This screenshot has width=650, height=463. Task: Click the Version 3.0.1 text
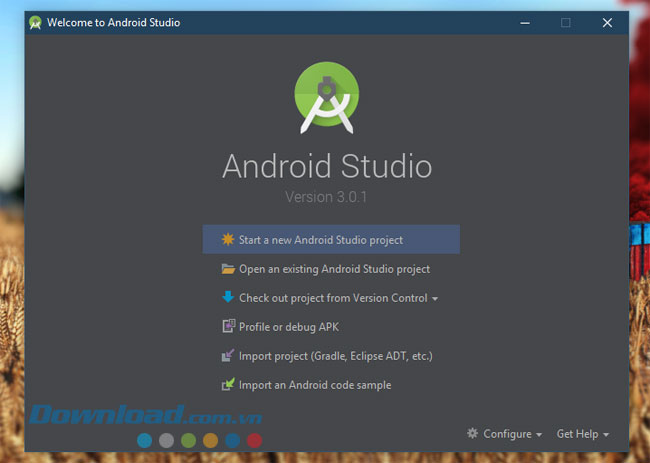tap(326, 197)
